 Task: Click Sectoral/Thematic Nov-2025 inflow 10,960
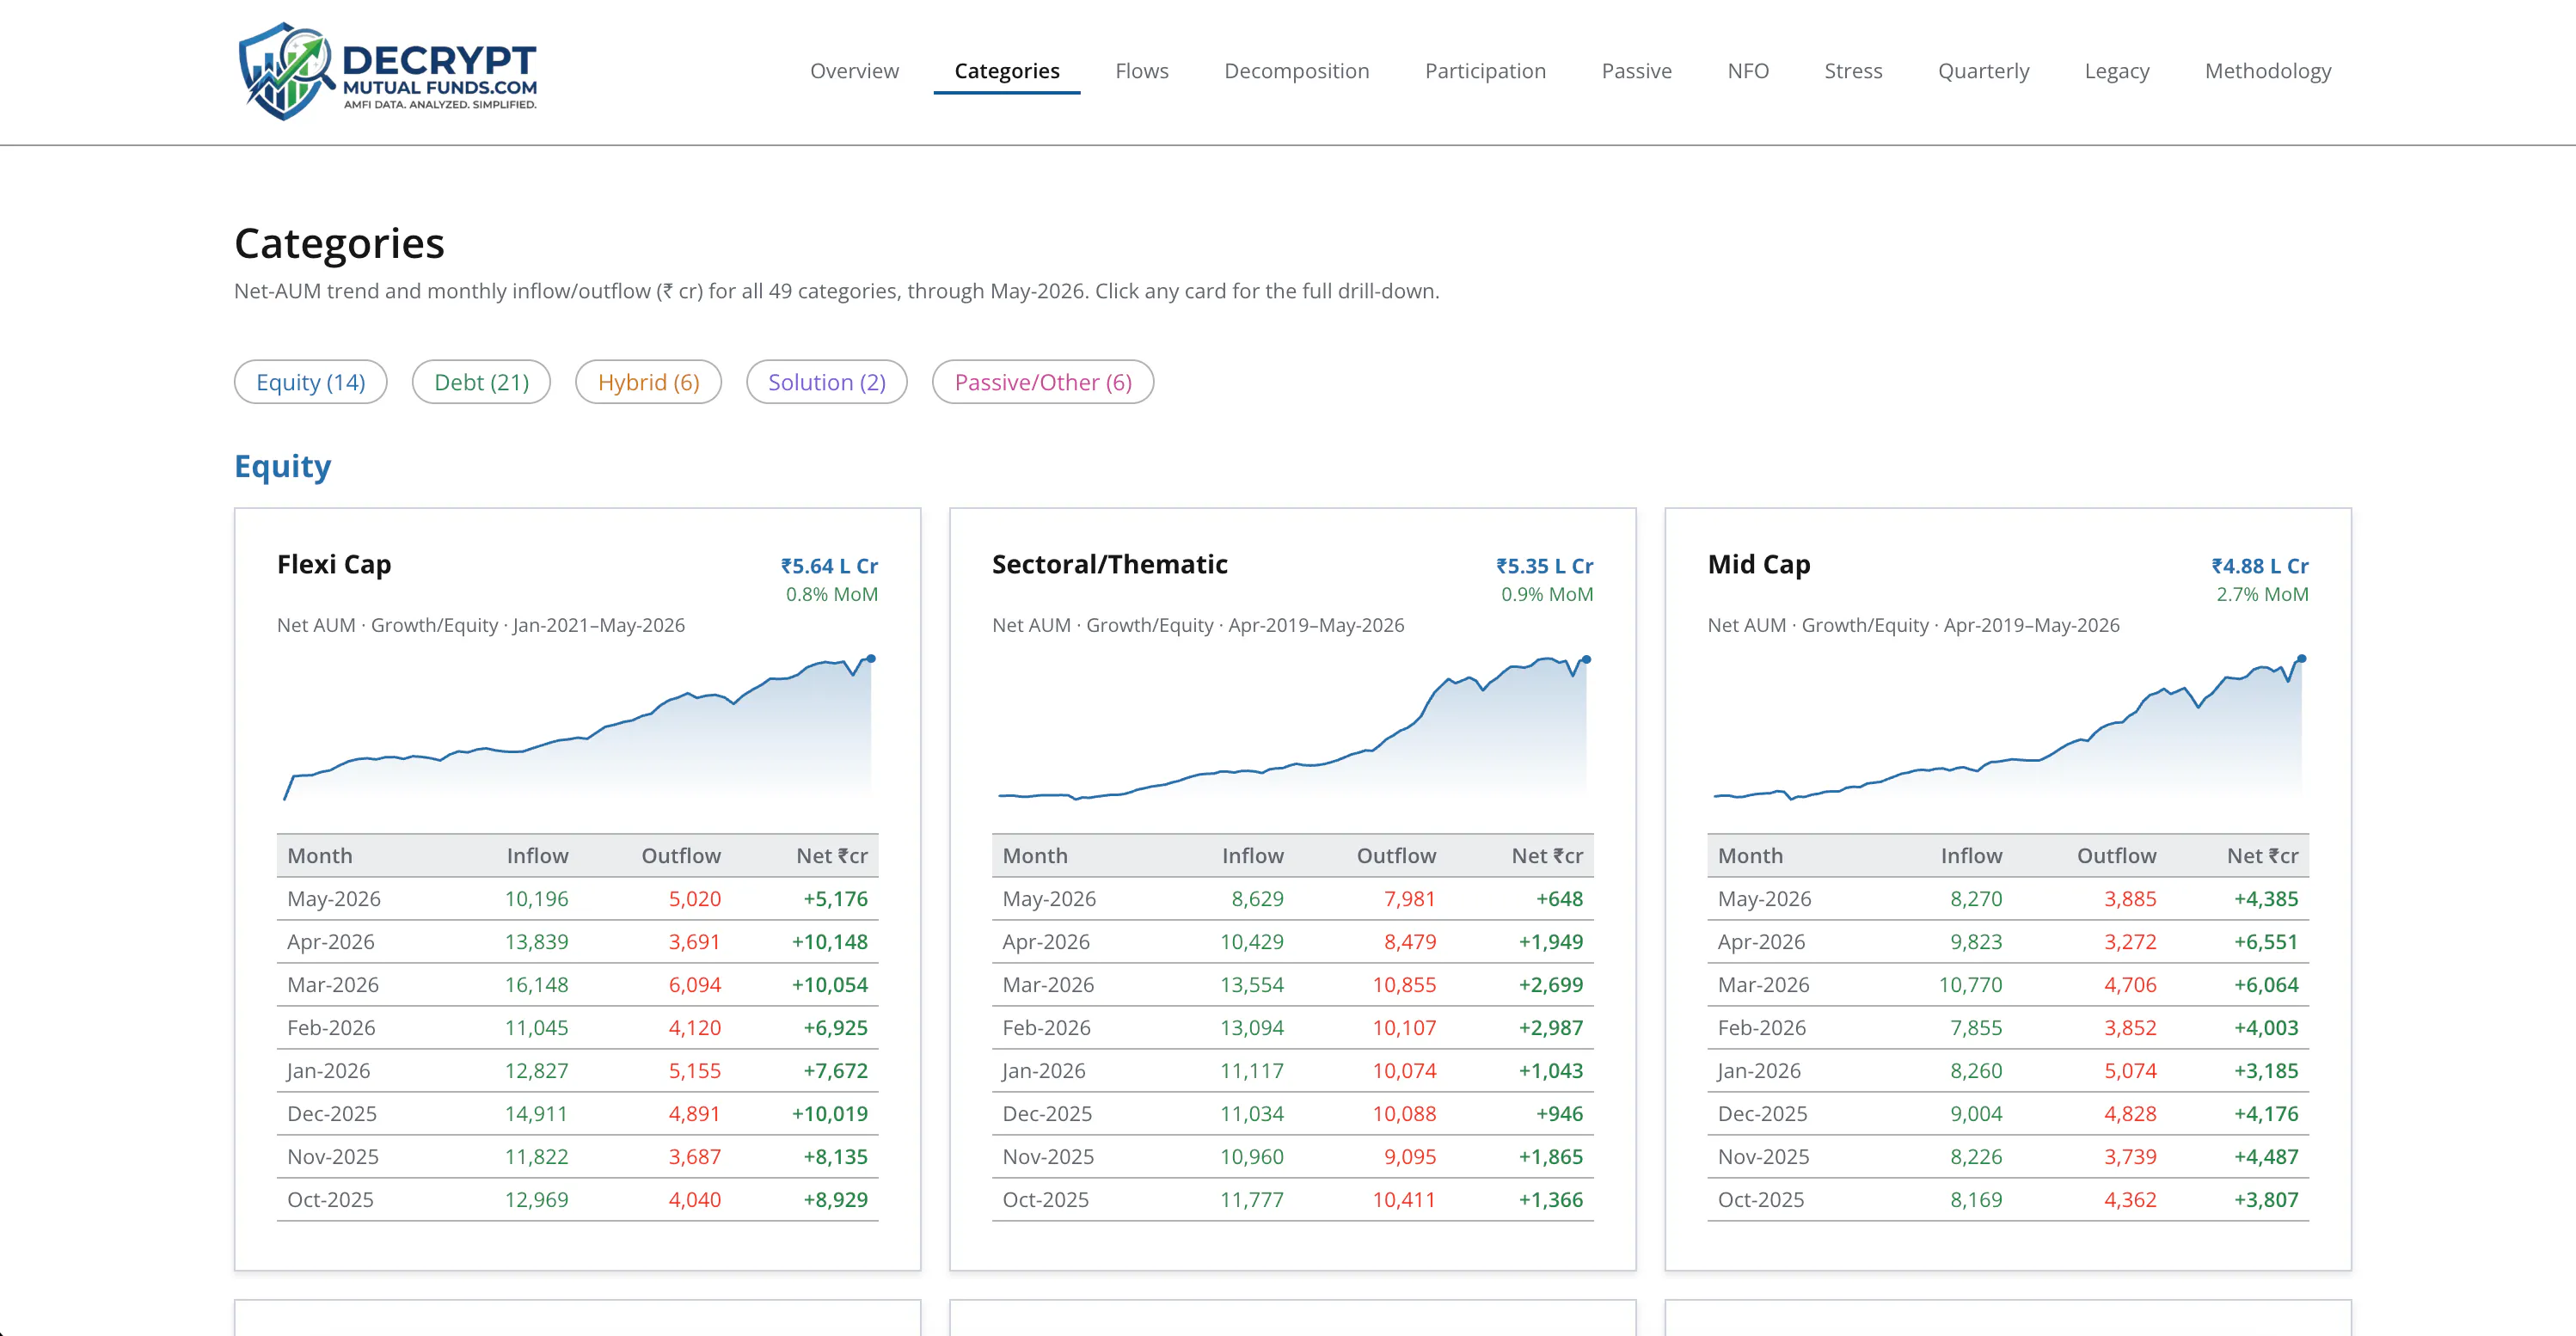(x=1252, y=1157)
